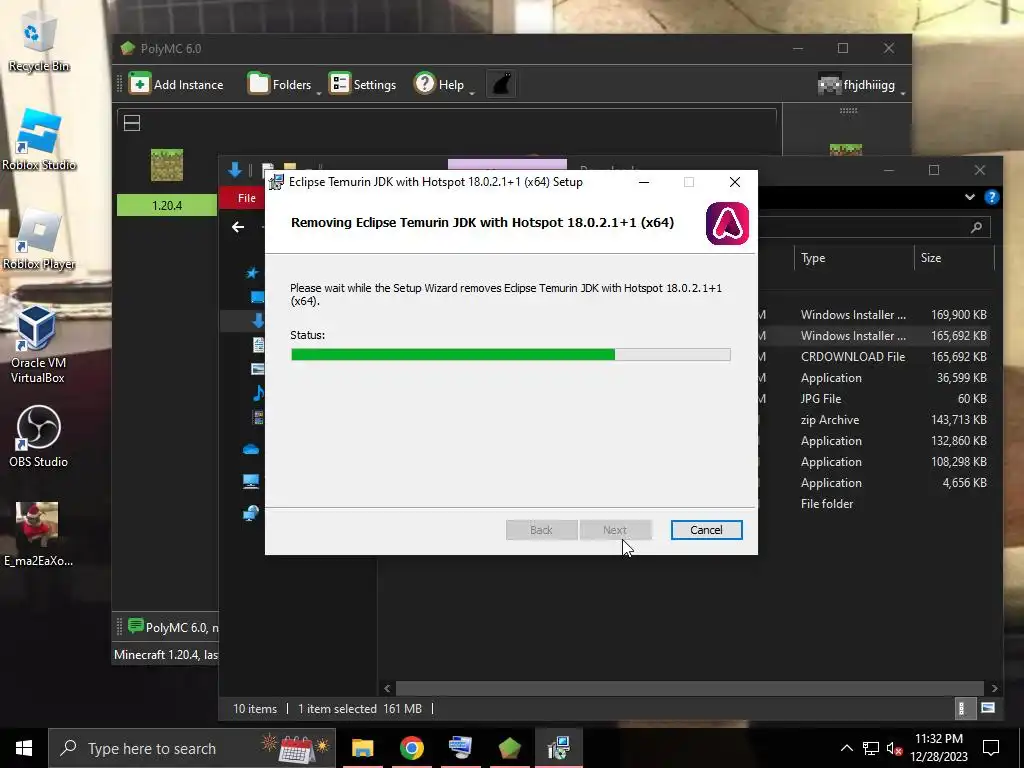The height and width of the screenshot is (768, 1024).
Task: Click the grass block icon in PolyMC right panel
Action: click(x=846, y=150)
